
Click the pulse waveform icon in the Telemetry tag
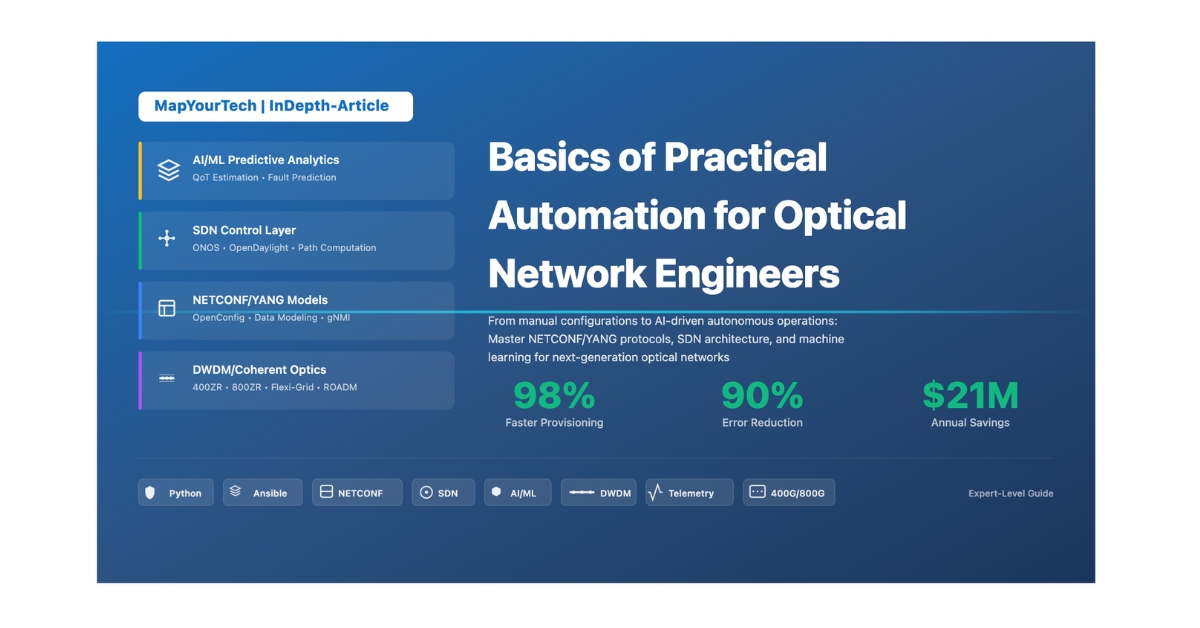click(655, 492)
